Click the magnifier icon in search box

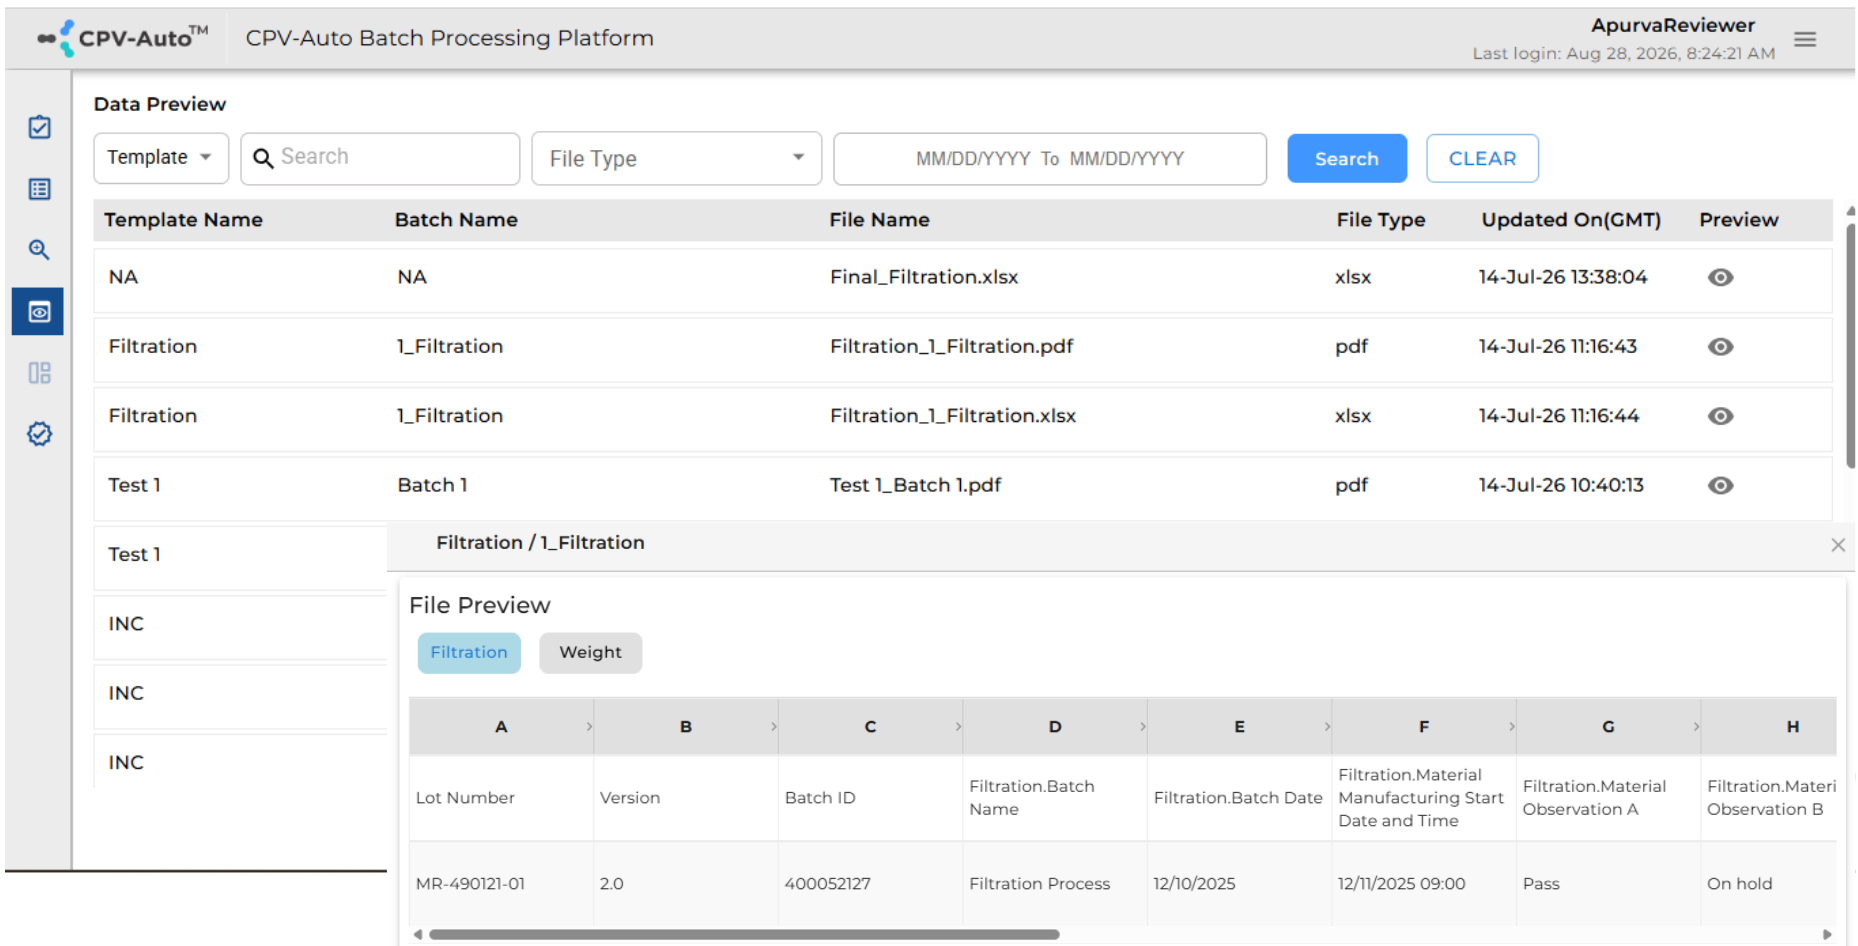point(263,158)
